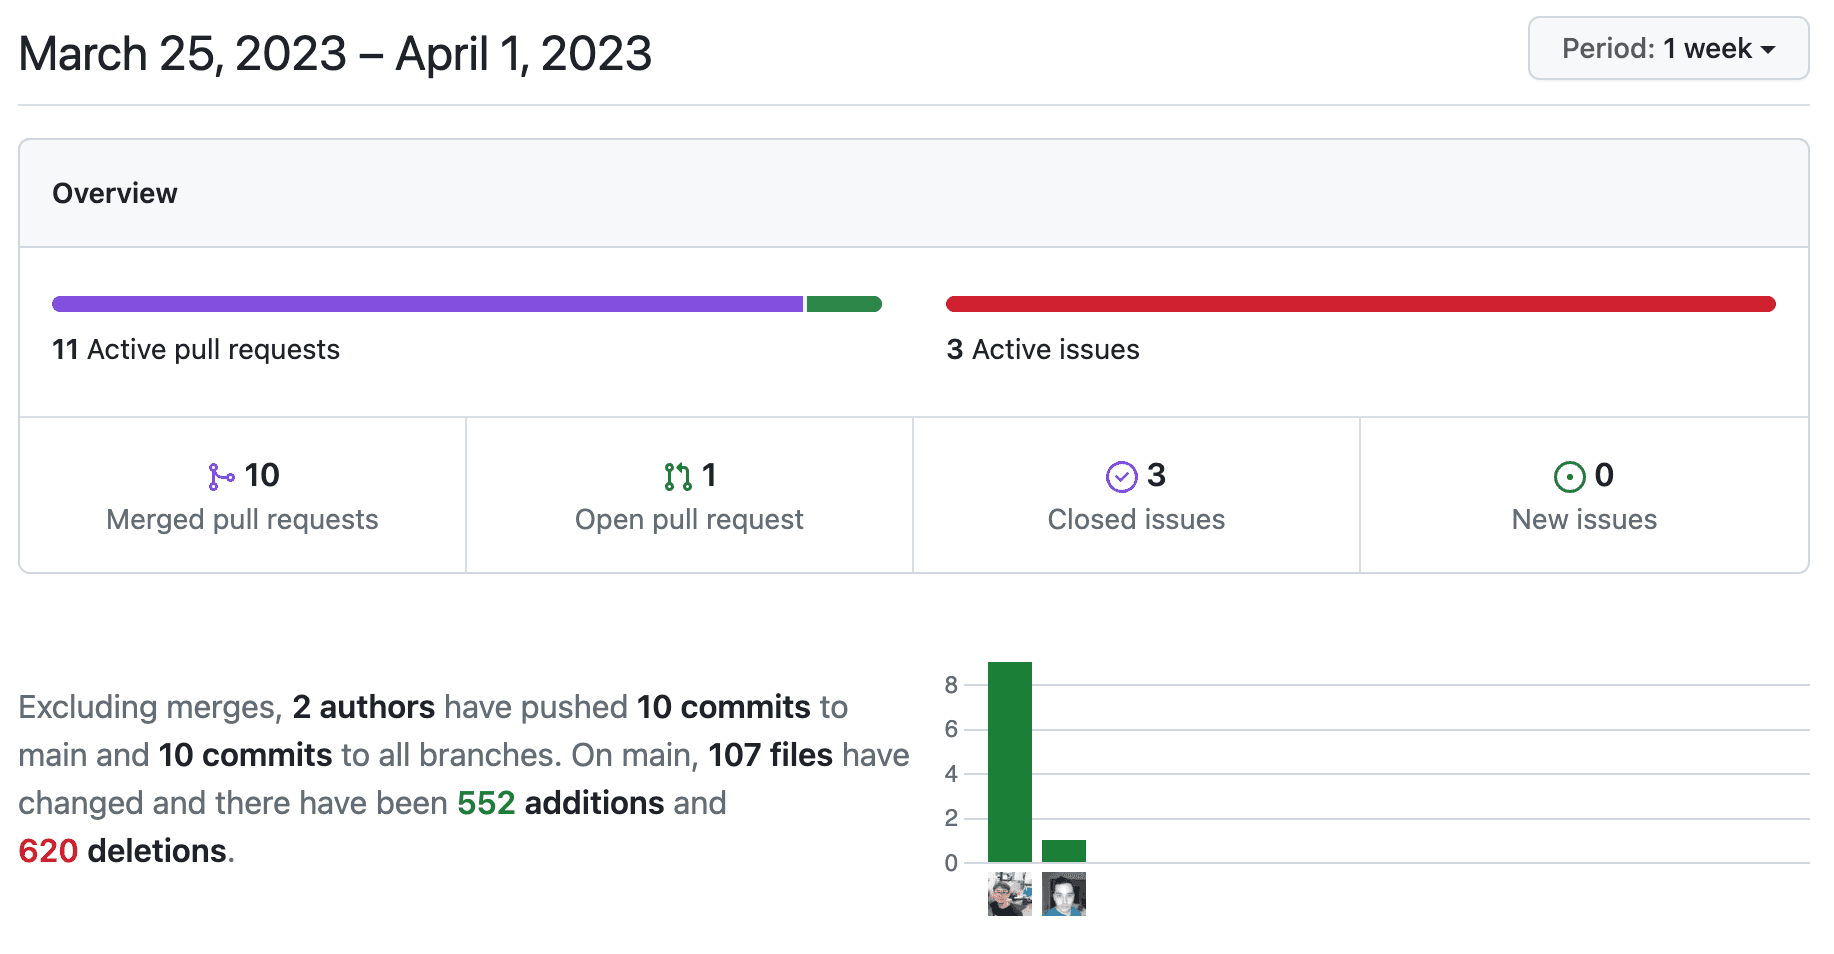The height and width of the screenshot is (954, 1834).
Task: Click the green "552 additions" text
Action: tap(560, 803)
